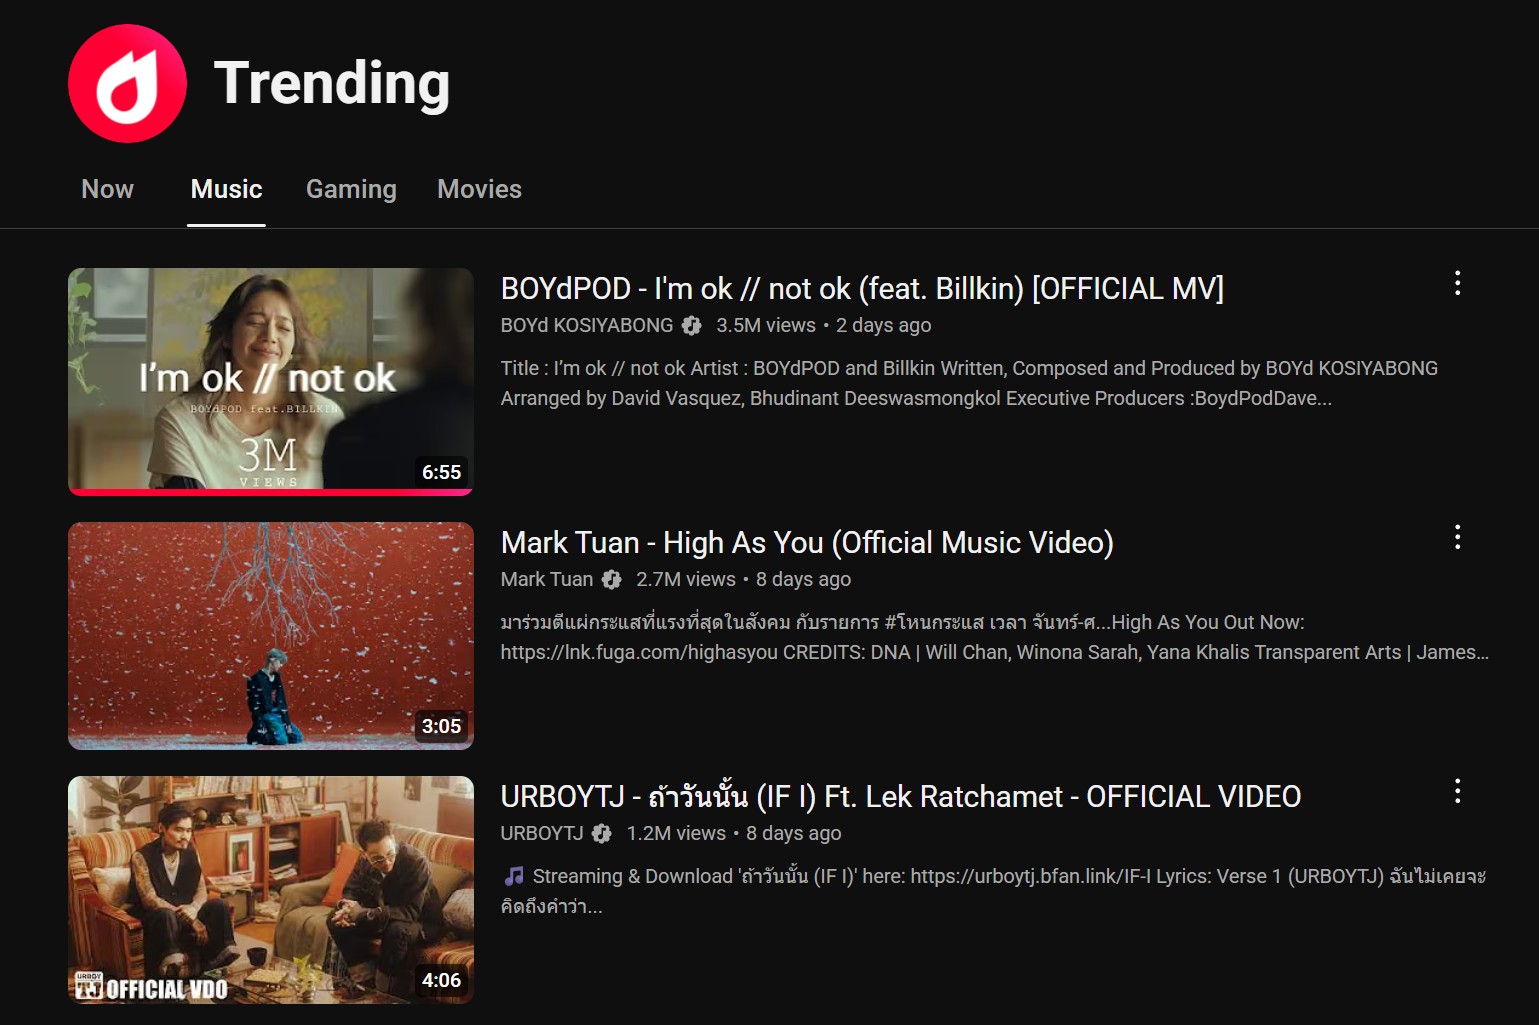The image size is (1539, 1025).
Task: Click the red watched progress bar on BOYdPOD thumbnail
Action: [x=270, y=492]
